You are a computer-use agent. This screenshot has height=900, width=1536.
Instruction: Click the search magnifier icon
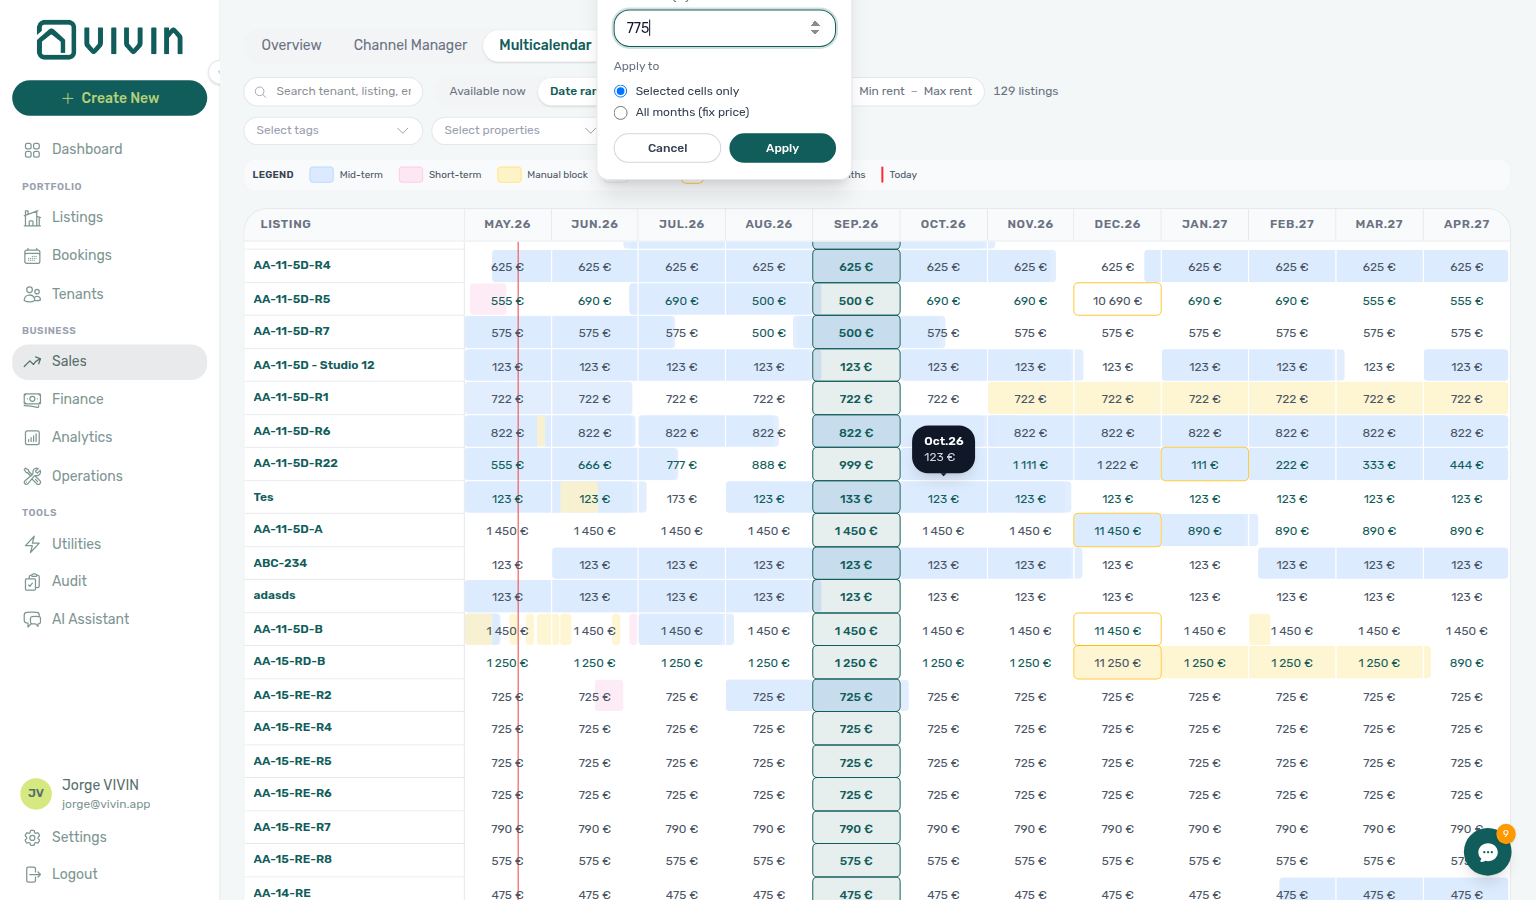[260, 92]
